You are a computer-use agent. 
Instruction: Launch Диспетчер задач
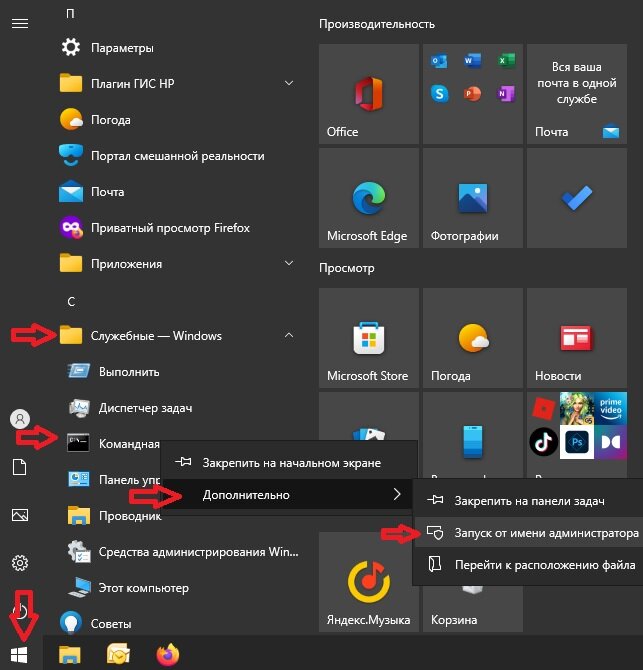(177, 408)
